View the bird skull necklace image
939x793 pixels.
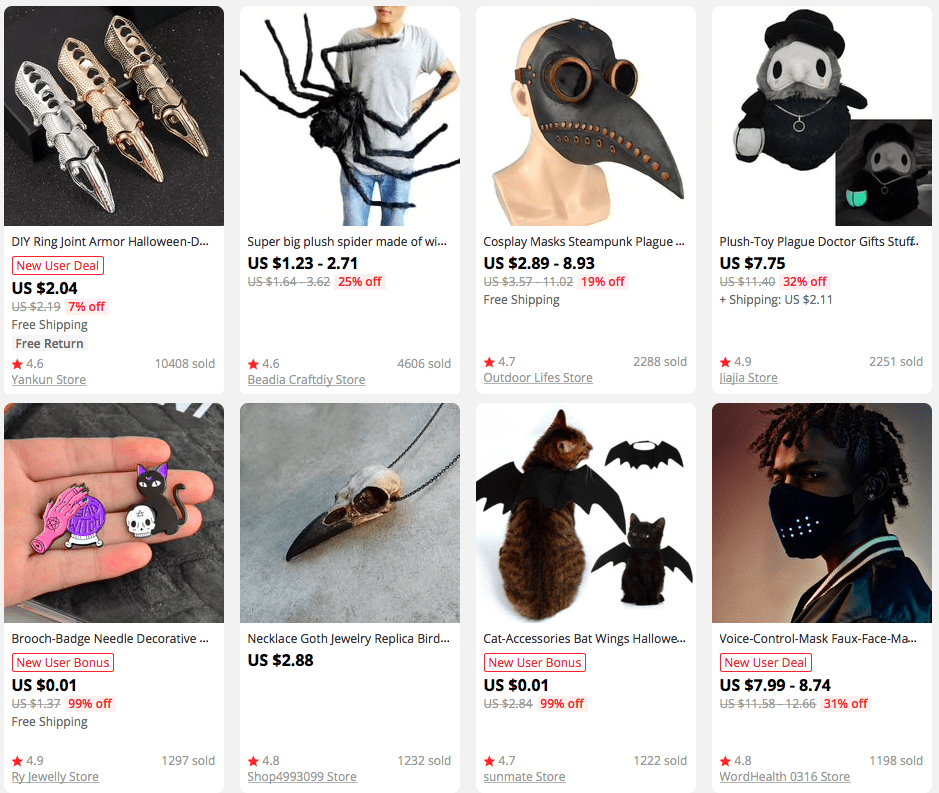tap(350, 513)
